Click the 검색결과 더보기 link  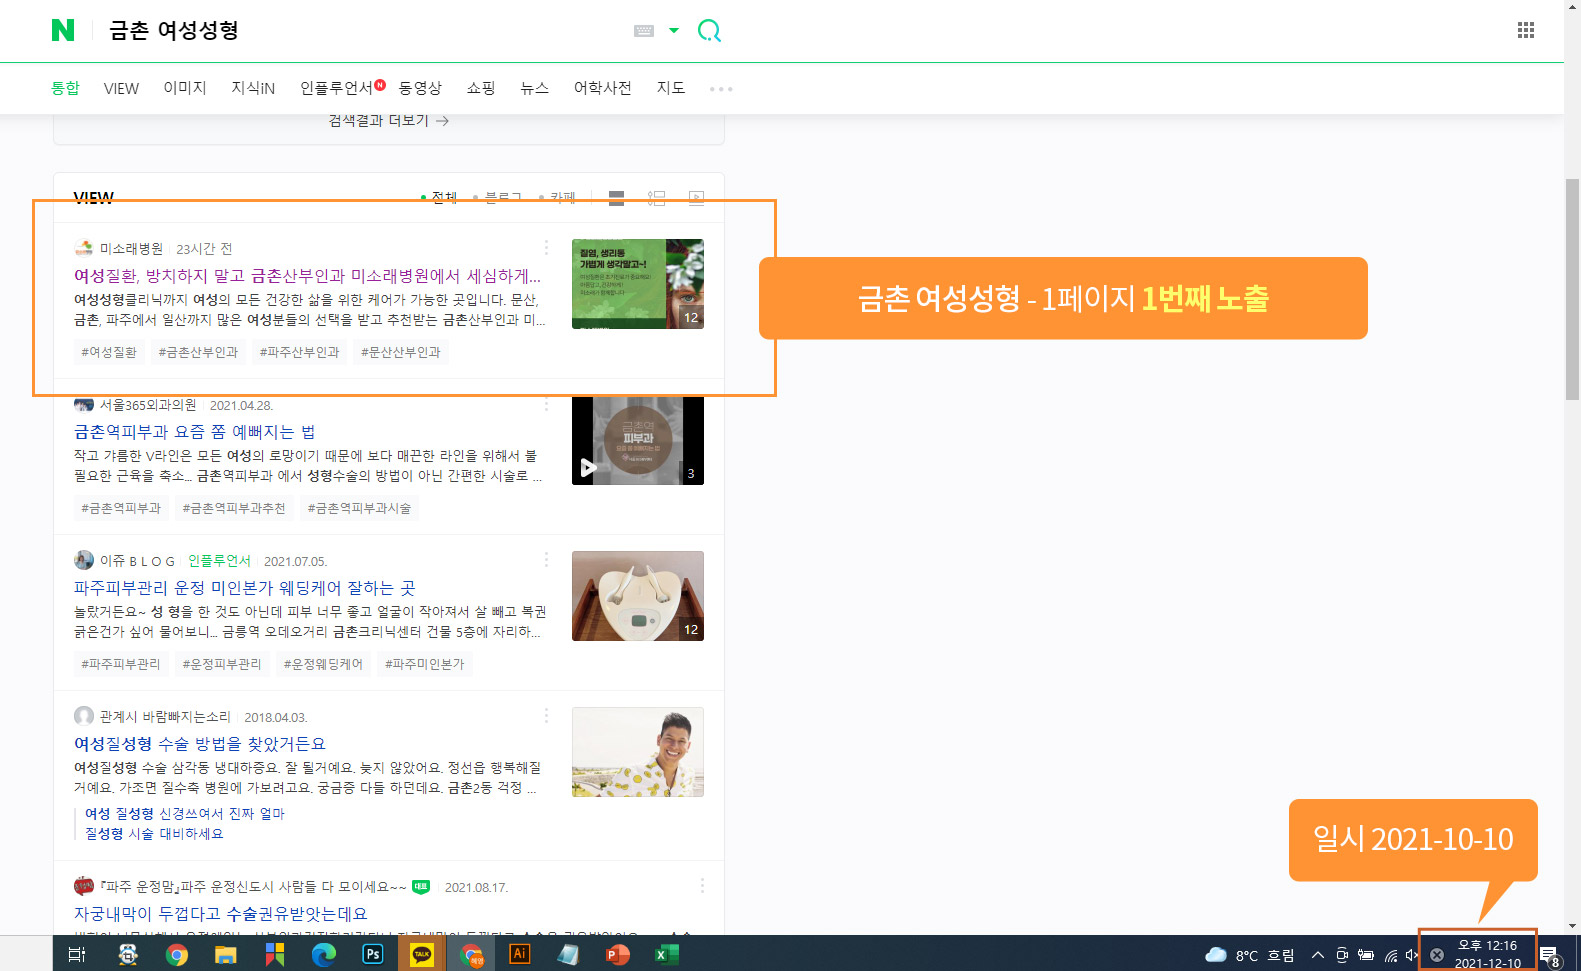[389, 121]
